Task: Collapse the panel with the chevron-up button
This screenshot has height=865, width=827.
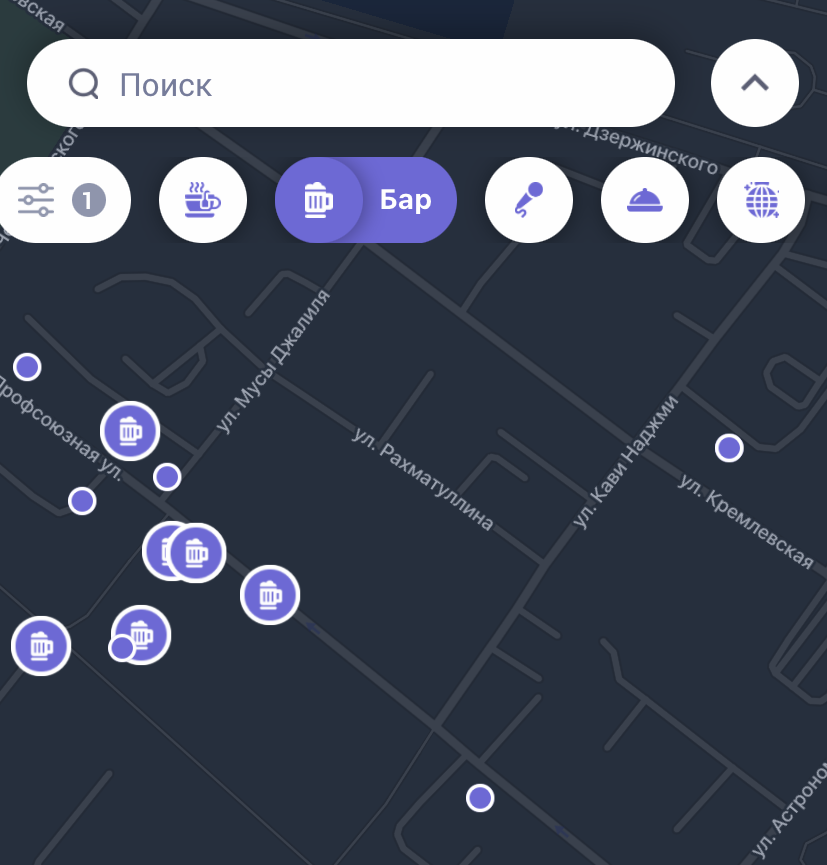Action: [x=754, y=83]
